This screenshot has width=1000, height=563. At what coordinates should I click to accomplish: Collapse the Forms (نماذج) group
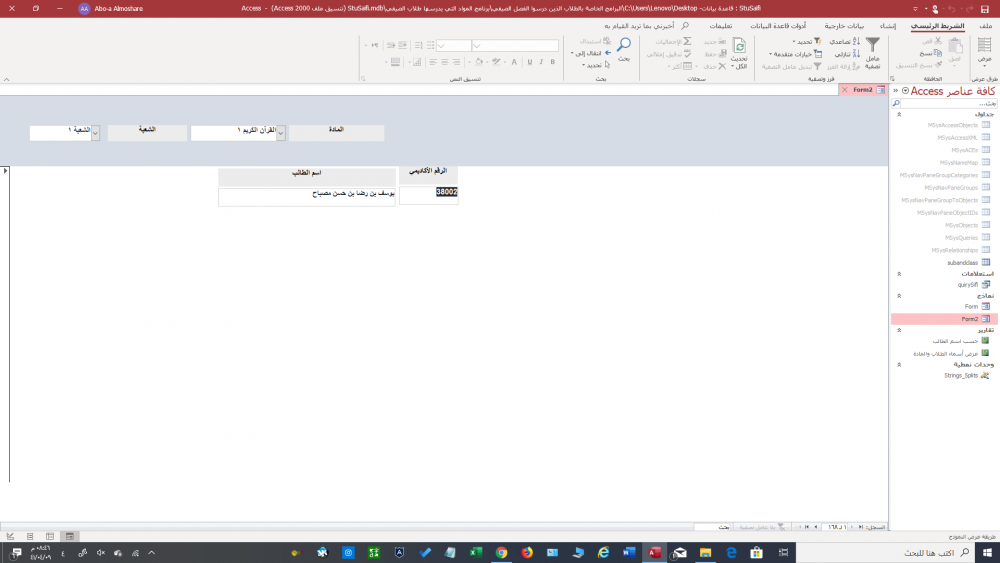pos(899,296)
